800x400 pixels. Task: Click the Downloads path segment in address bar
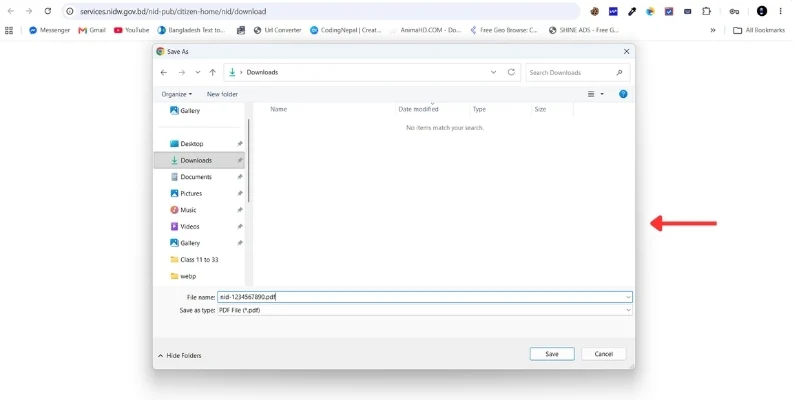262,72
